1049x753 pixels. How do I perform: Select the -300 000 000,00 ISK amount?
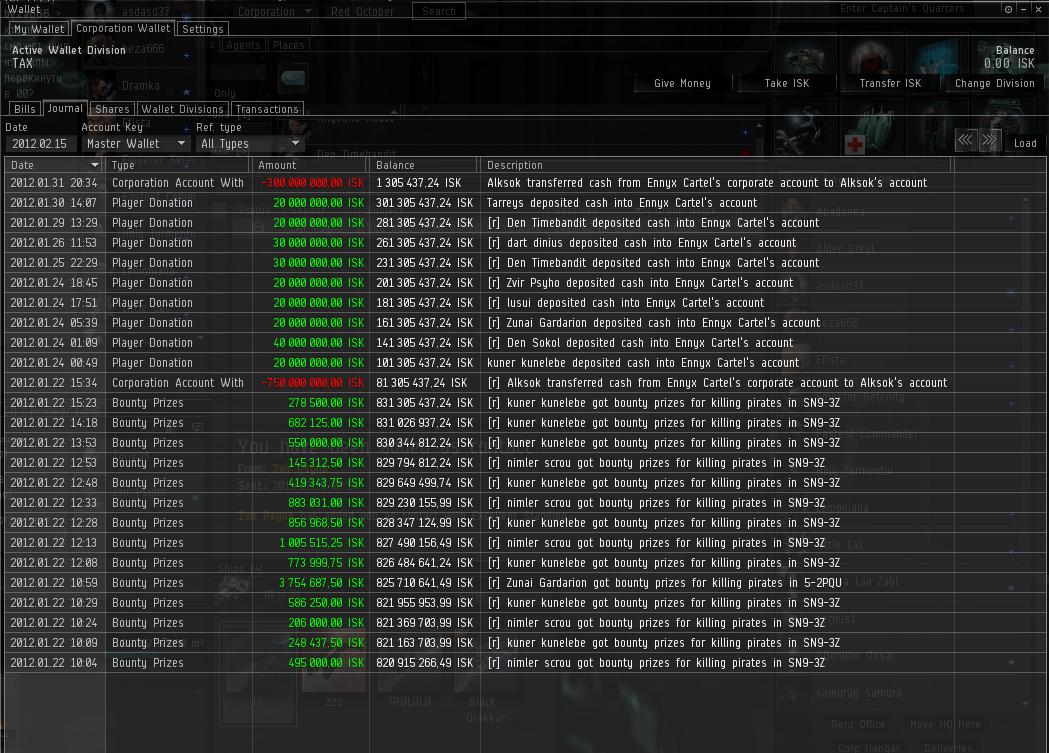click(x=312, y=183)
